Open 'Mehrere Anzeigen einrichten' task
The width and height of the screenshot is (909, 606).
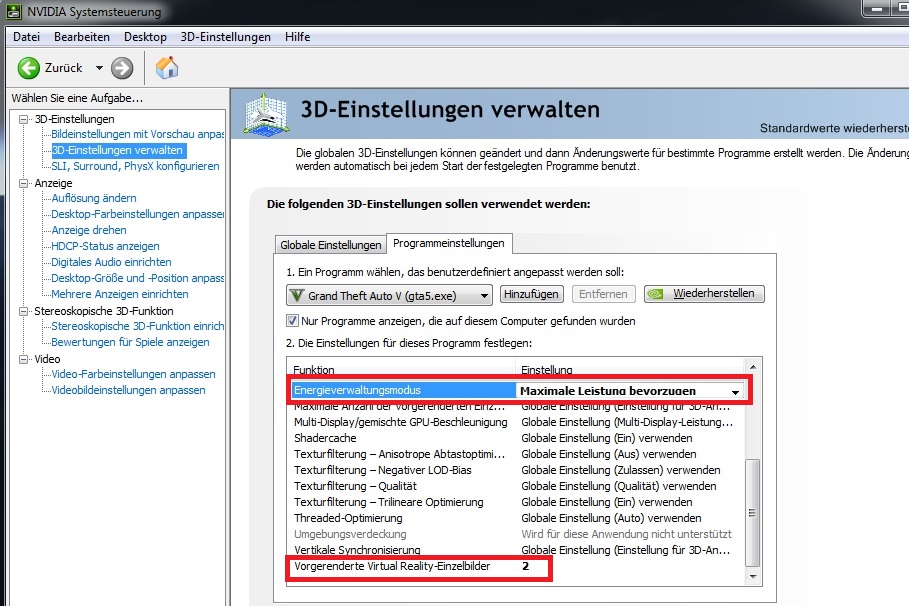119,294
